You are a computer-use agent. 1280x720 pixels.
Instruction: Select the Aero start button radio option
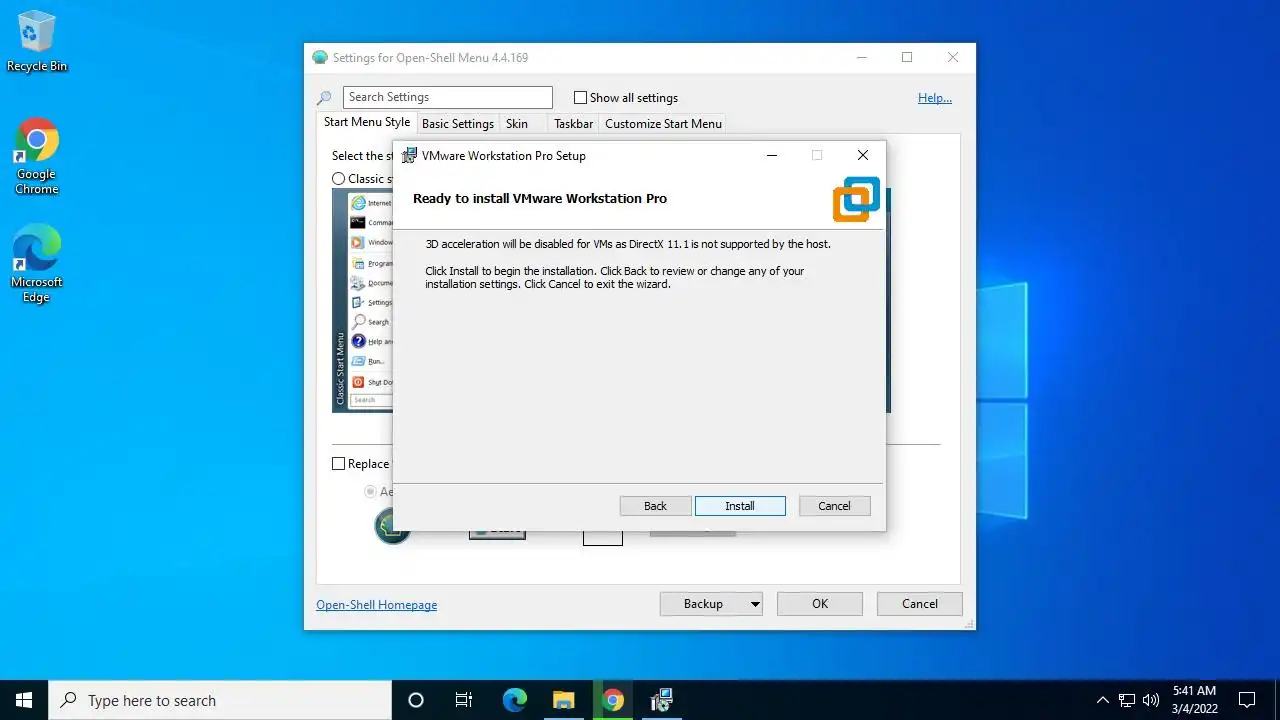371,492
